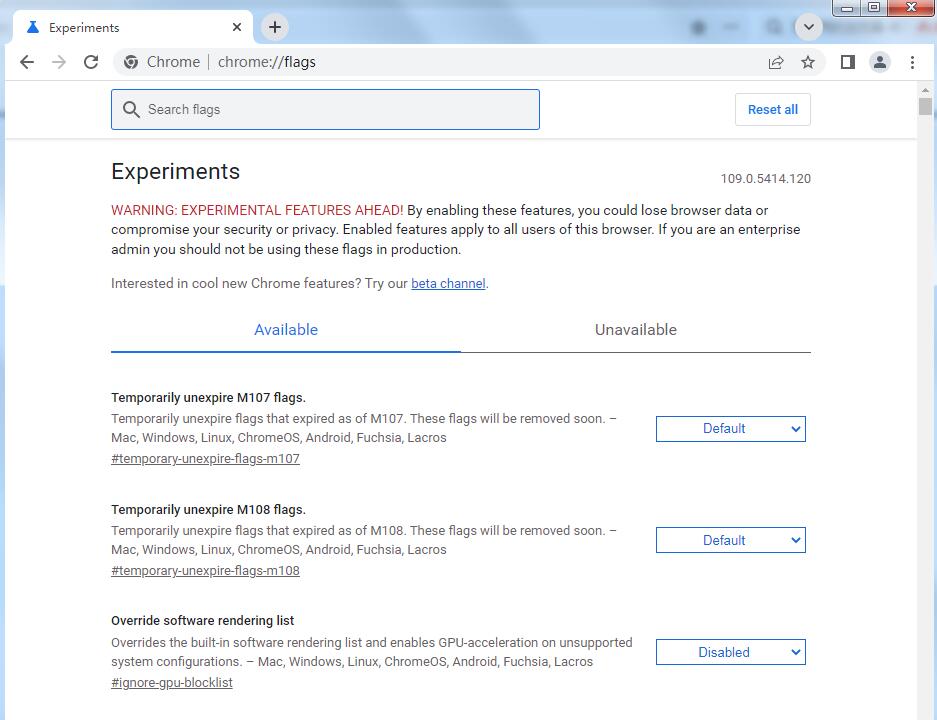The image size is (937, 720).
Task: Change Override software rendering list Disabled dropdown
Action: point(730,653)
